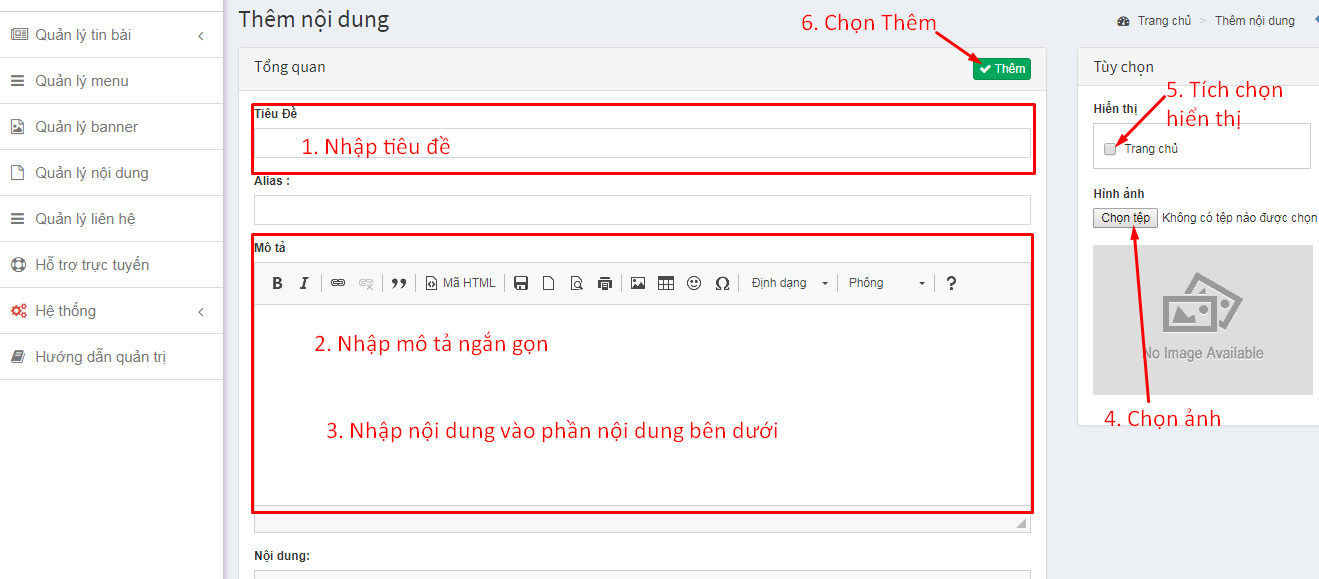This screenshot has width=1319, height=579.
Task: Click the picture icon of Quản lý banner
Action: (x=17, y=127)
